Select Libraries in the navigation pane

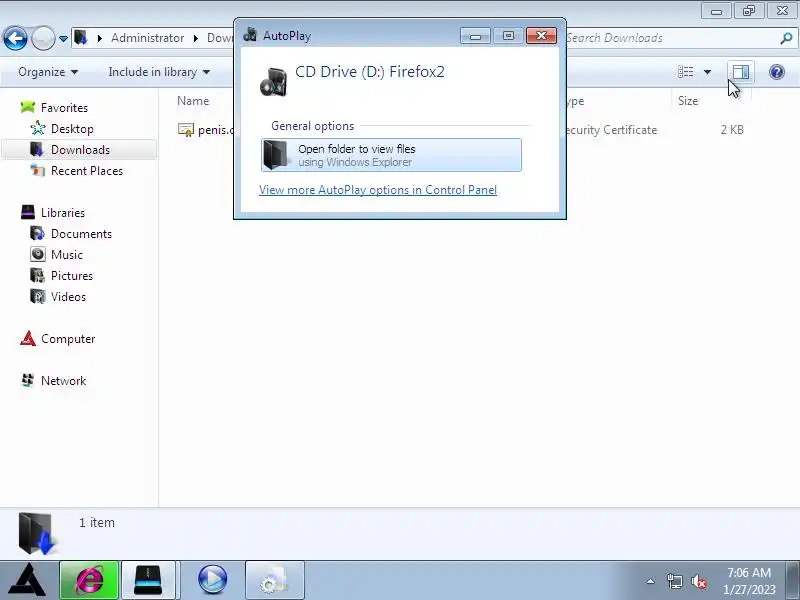[63, 212]
